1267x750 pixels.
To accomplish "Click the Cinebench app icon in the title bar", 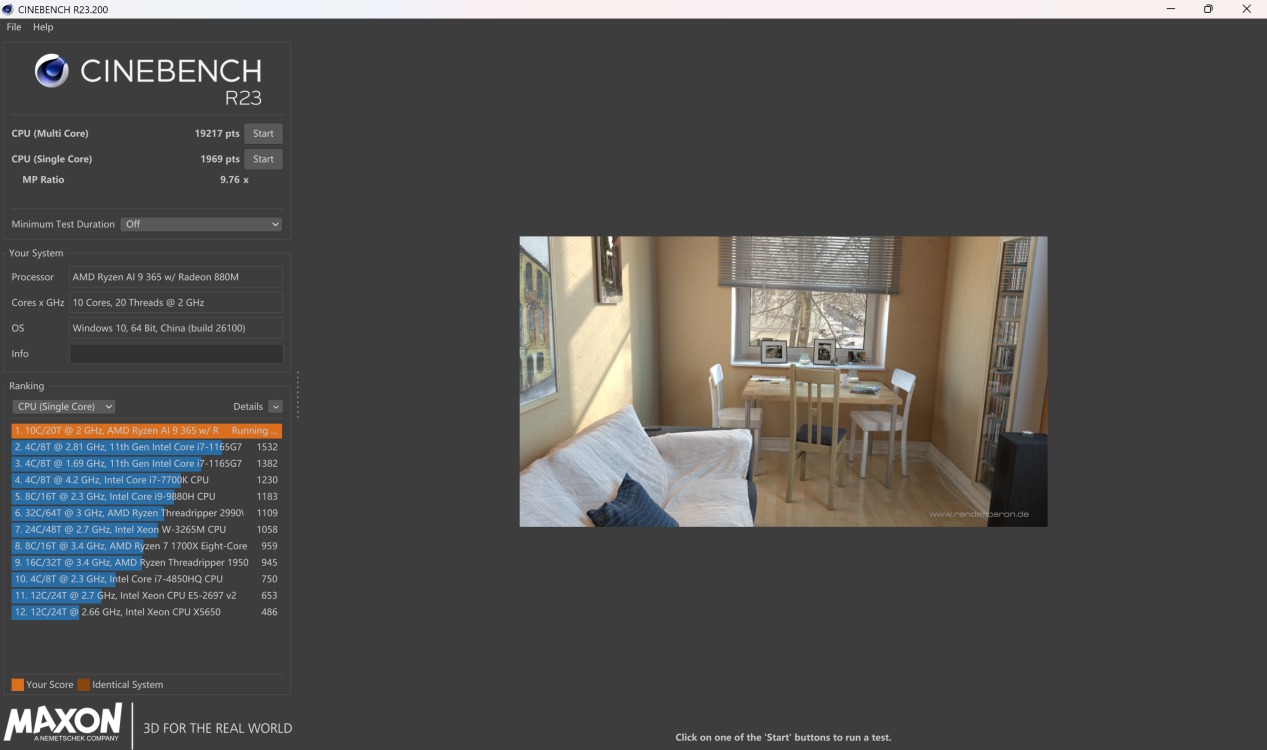I will click(10, 8).
